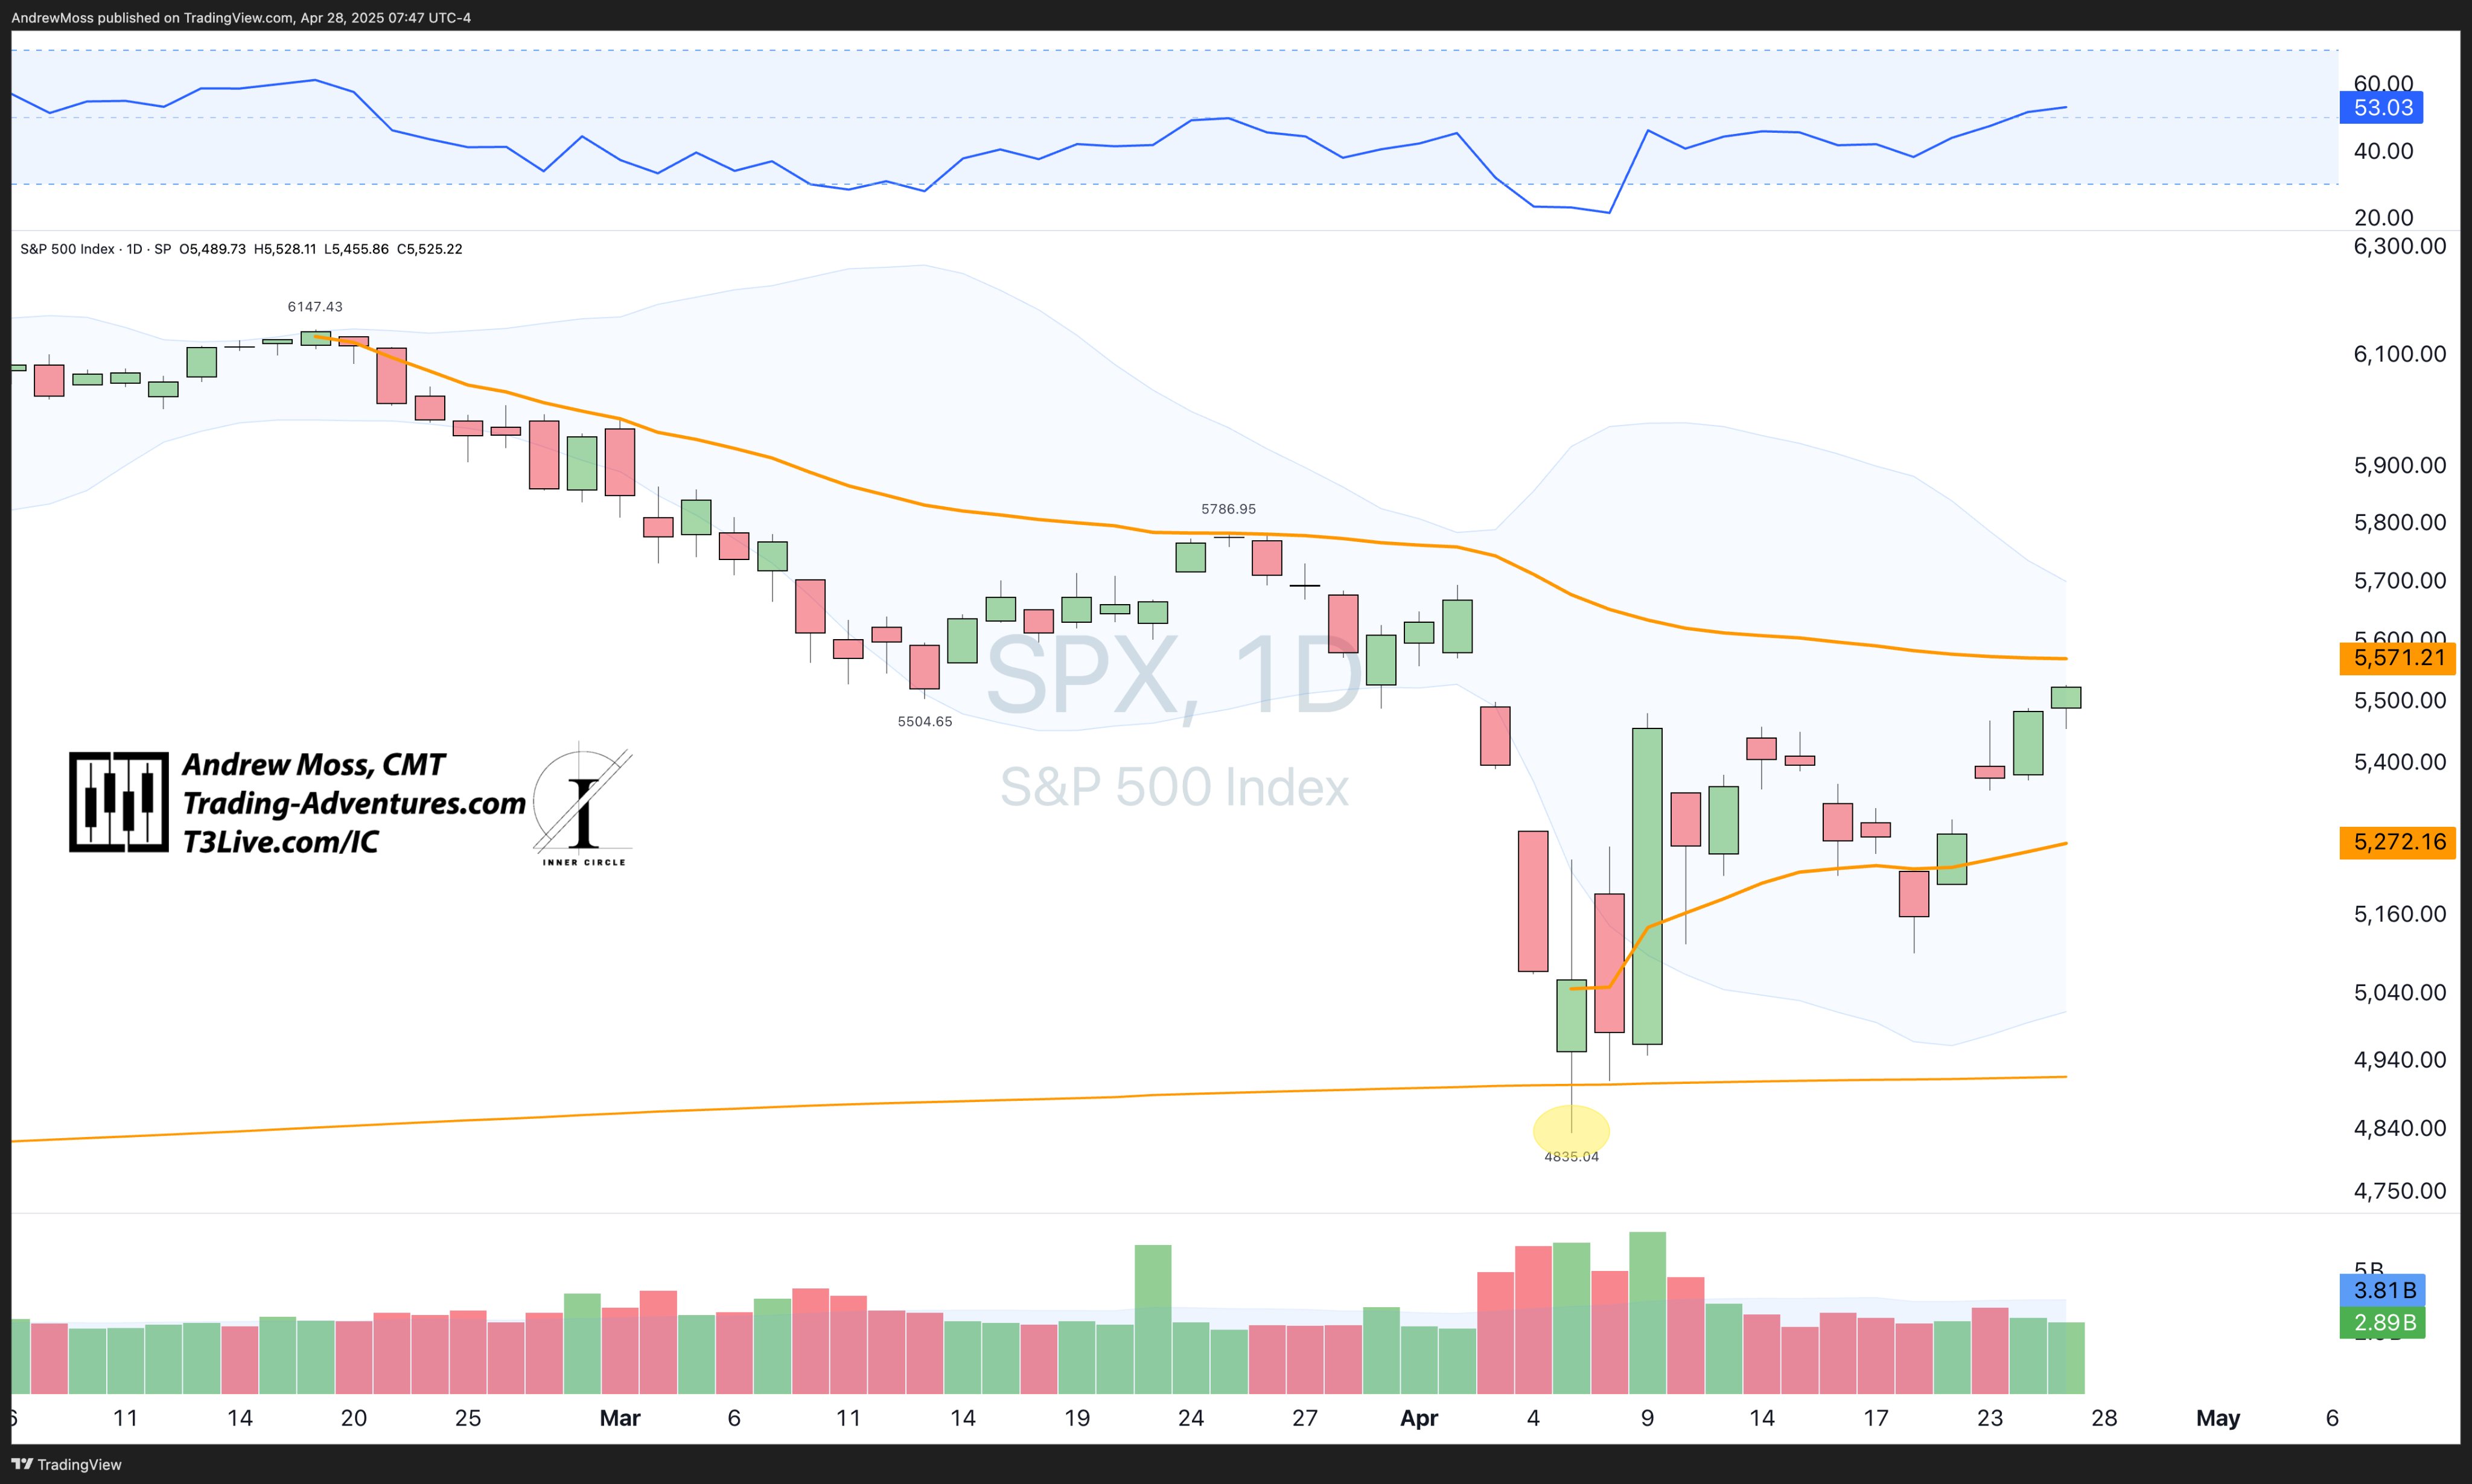Image resolution: width=2472 pixels, height=1484 pixels.
Task: Select the orange 5,571.21 price tag
Action: (x=2398, y=658)
